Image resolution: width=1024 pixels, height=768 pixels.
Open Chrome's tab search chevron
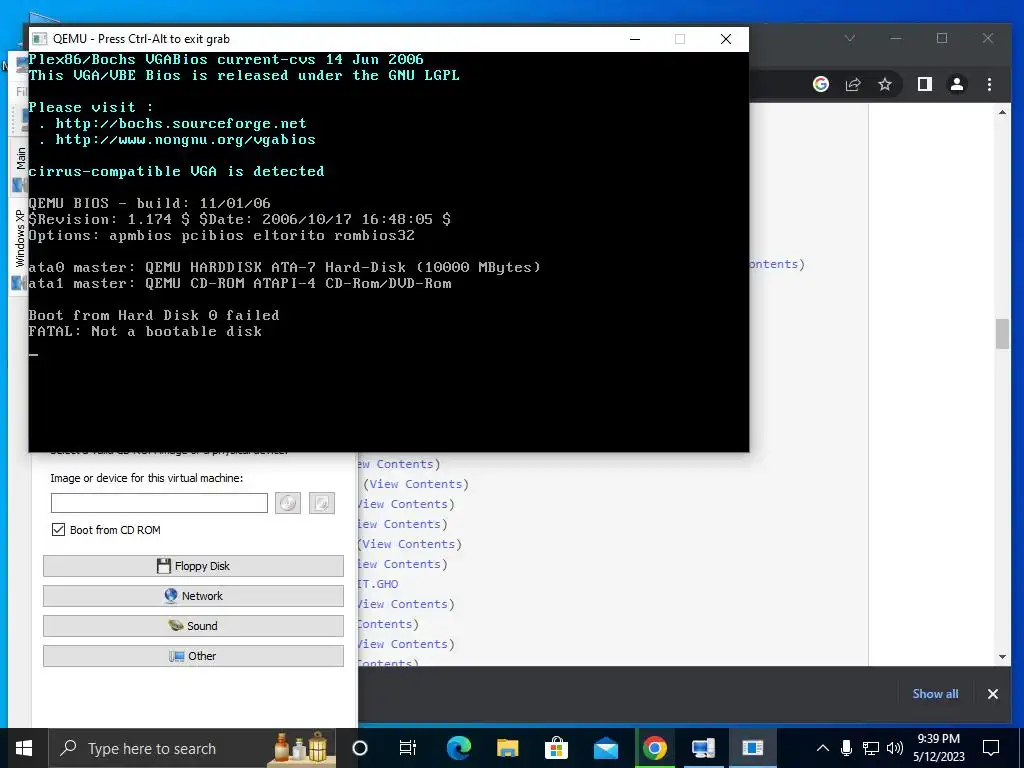coord(850,39)
